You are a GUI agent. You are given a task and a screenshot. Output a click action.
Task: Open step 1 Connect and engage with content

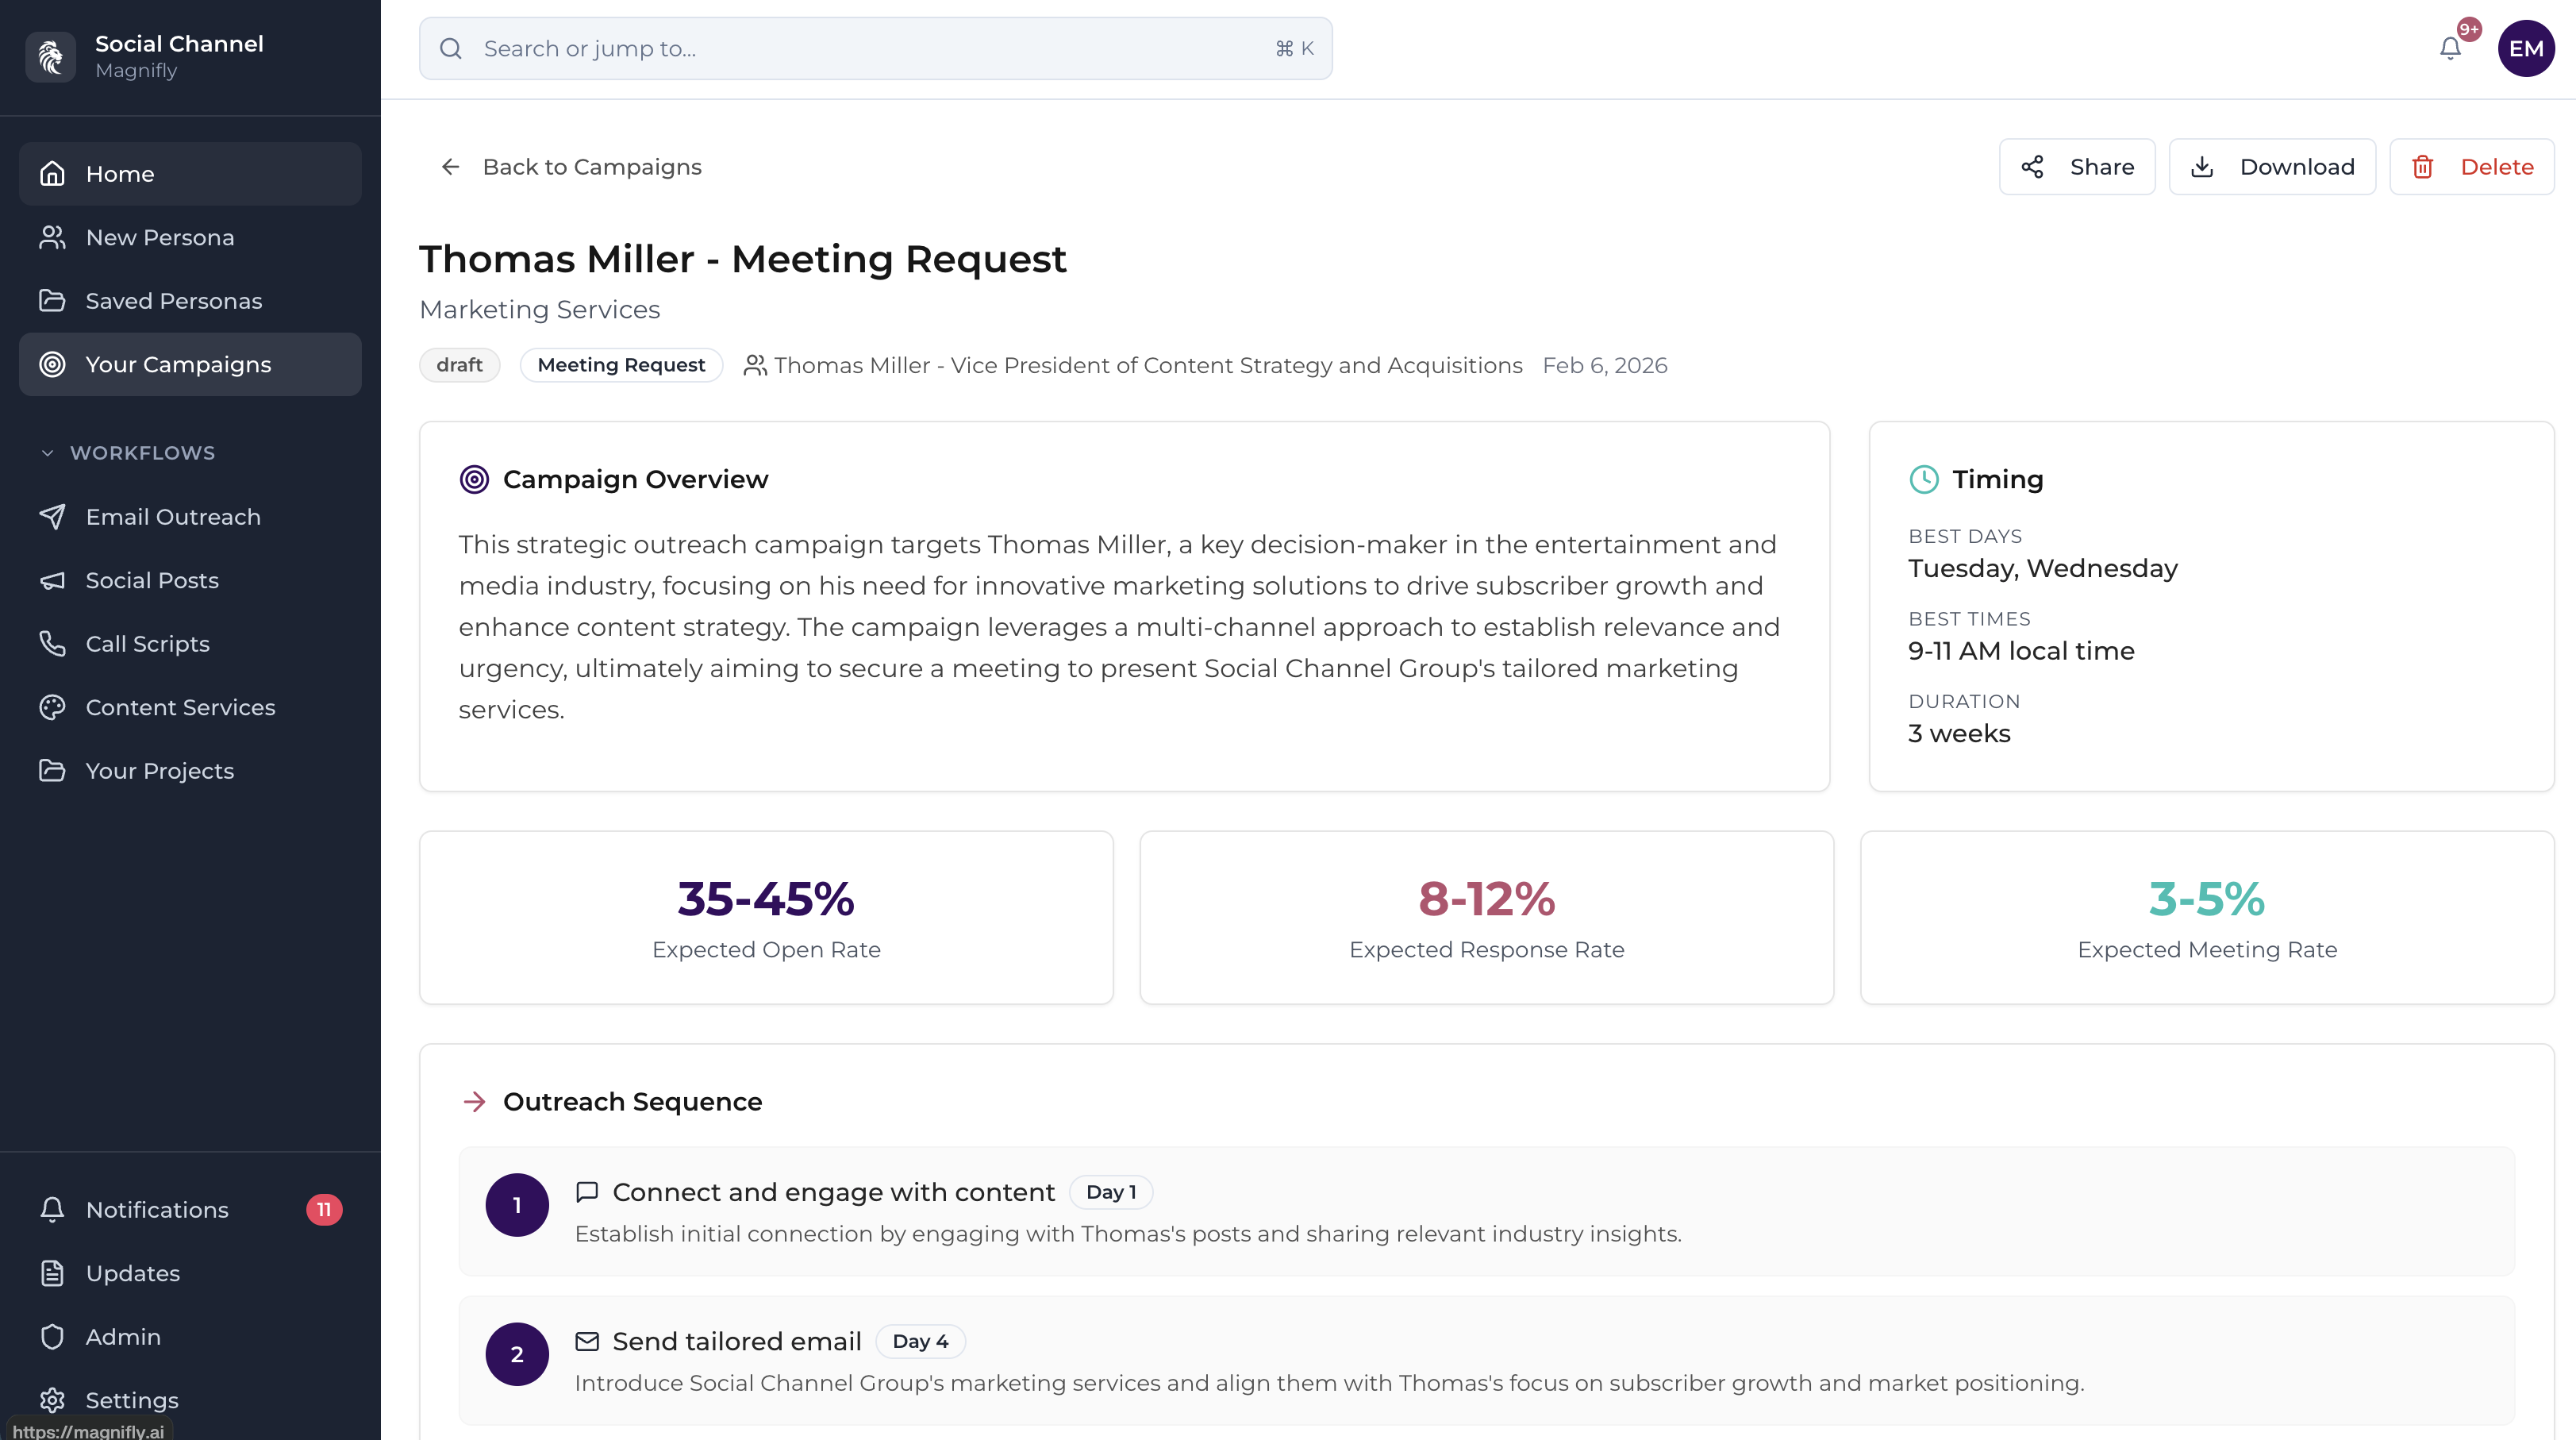[833, 1192]
